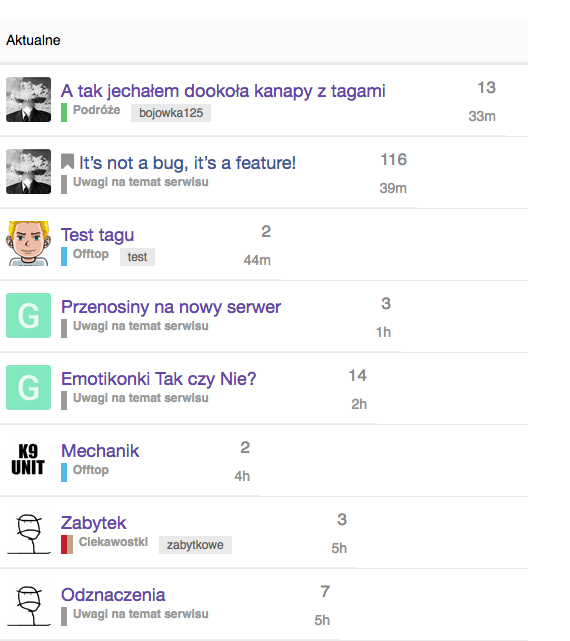Click the Aktualne header
Screen dimensions: 570x641
tap(33, 40)
